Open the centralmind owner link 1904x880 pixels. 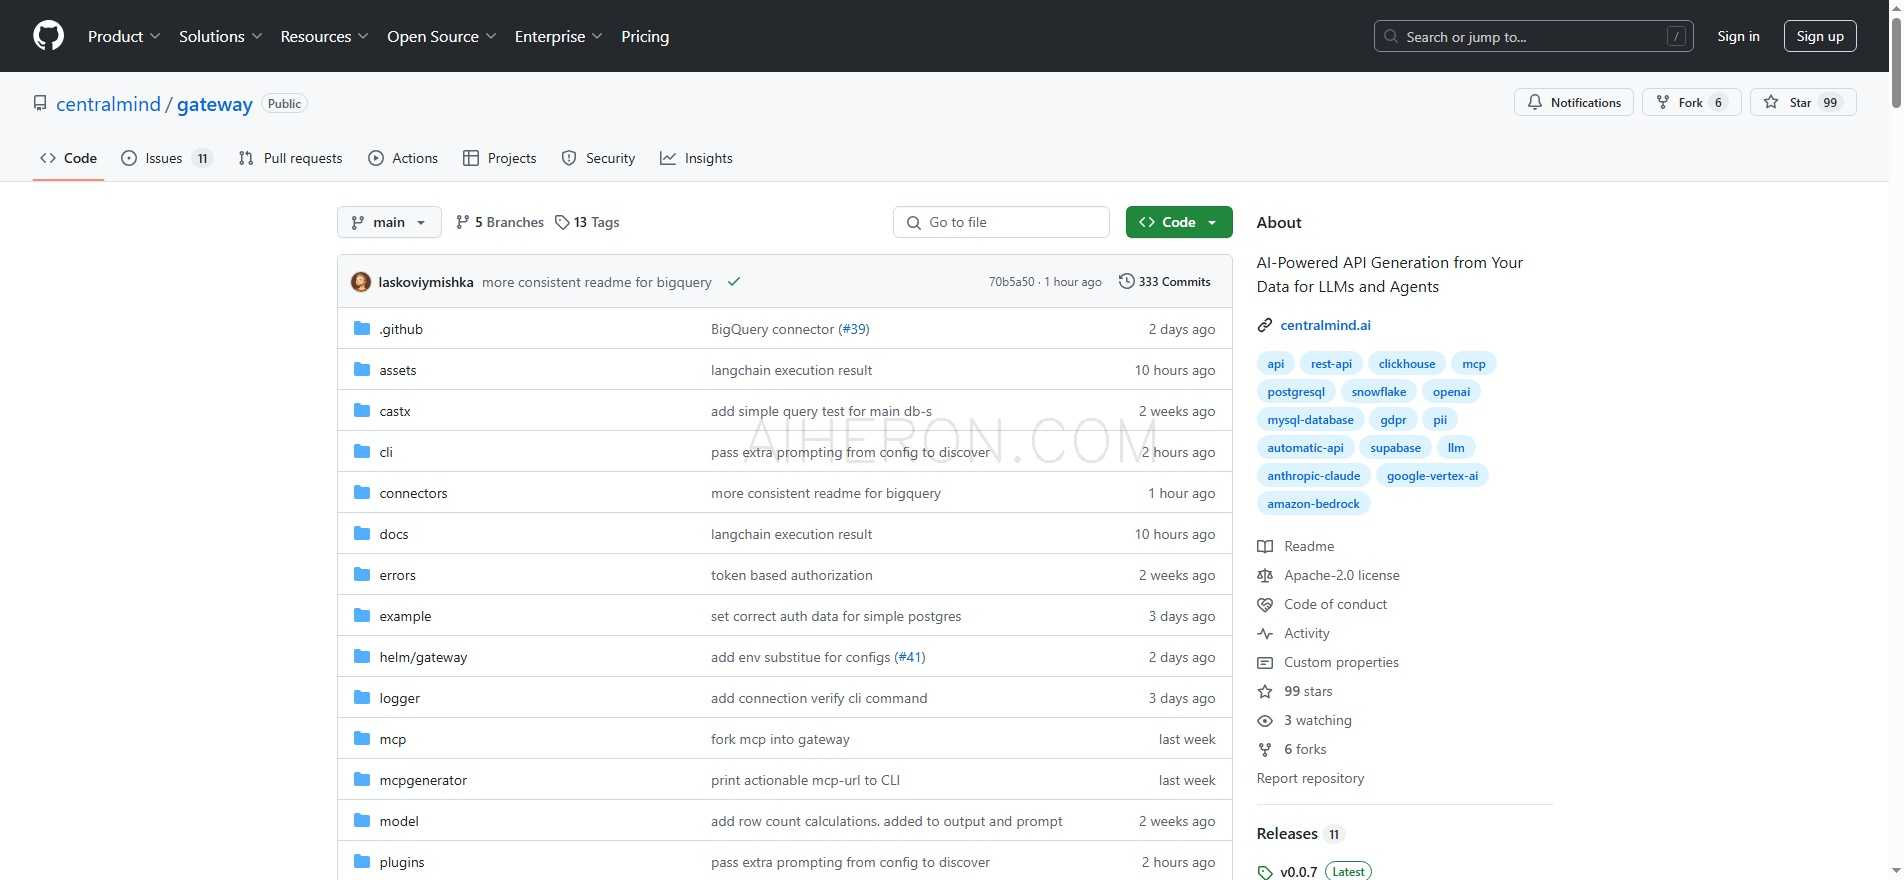tap(108, 104)
